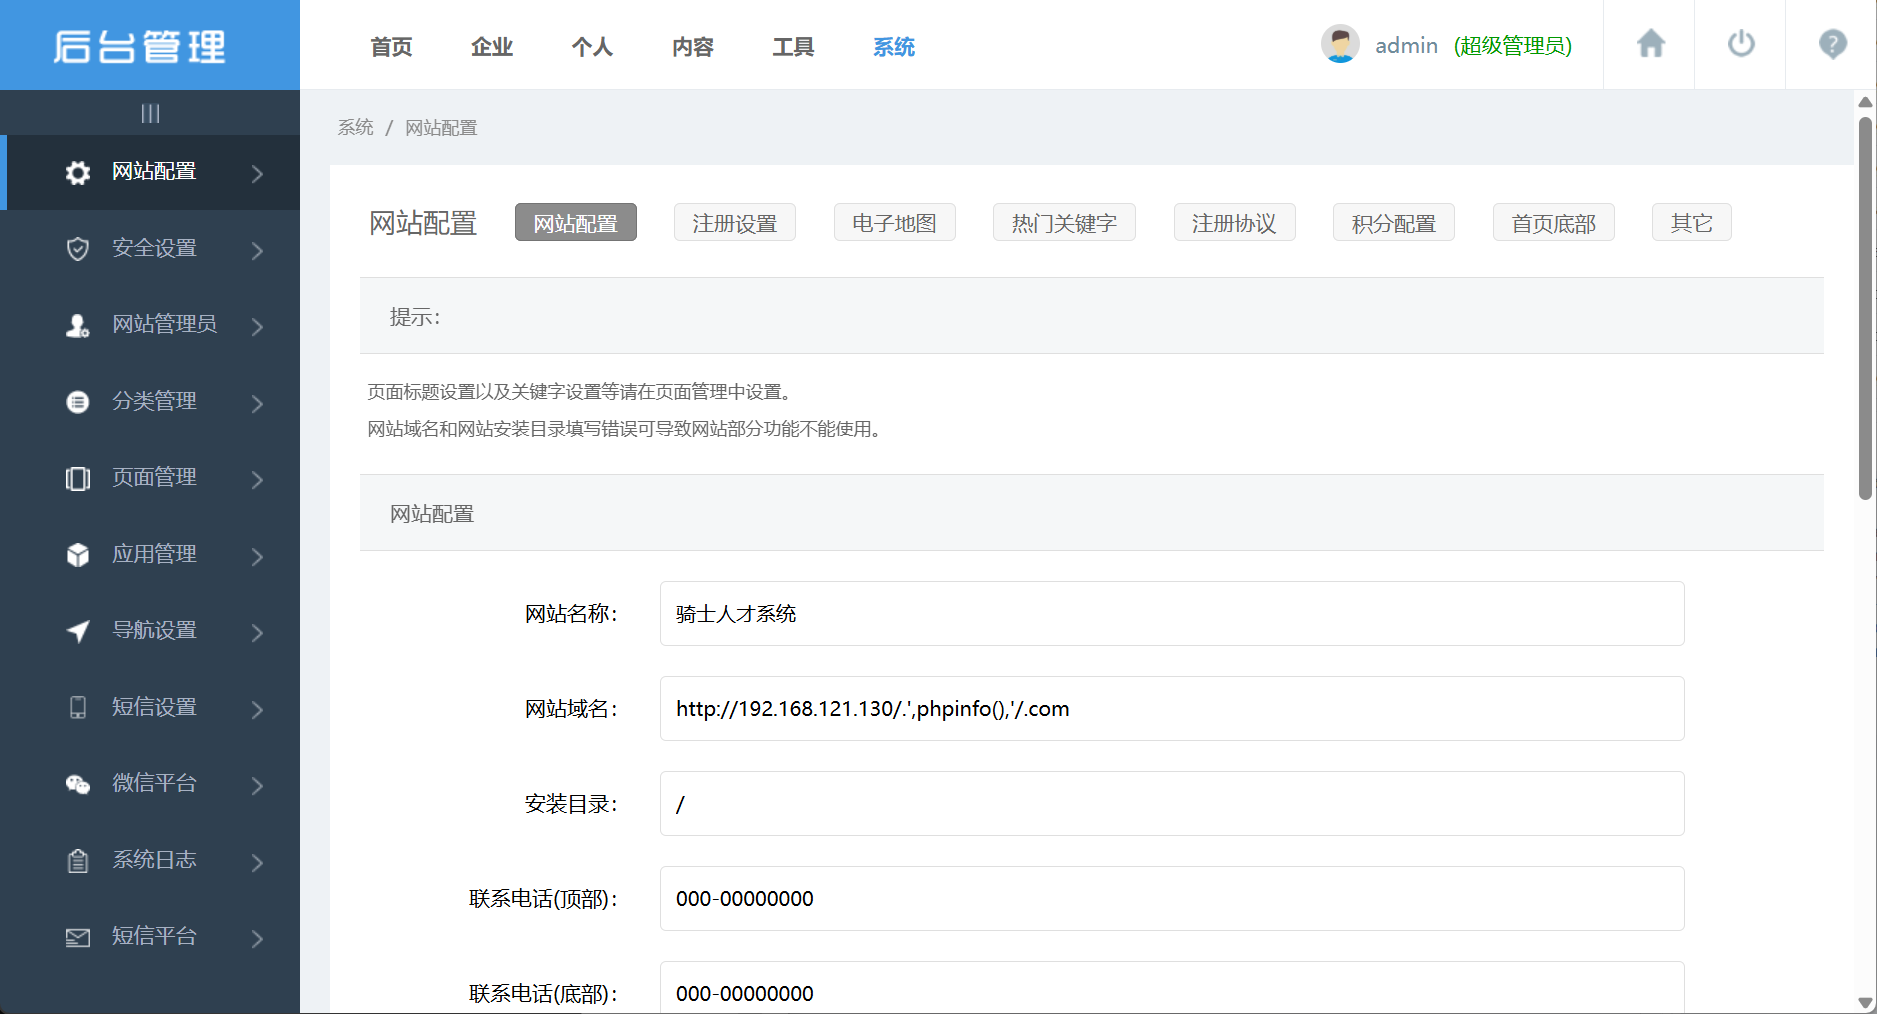Click the 系统 breadcrumb link
Viewport: 1877px width, 1014px height.
355,128
